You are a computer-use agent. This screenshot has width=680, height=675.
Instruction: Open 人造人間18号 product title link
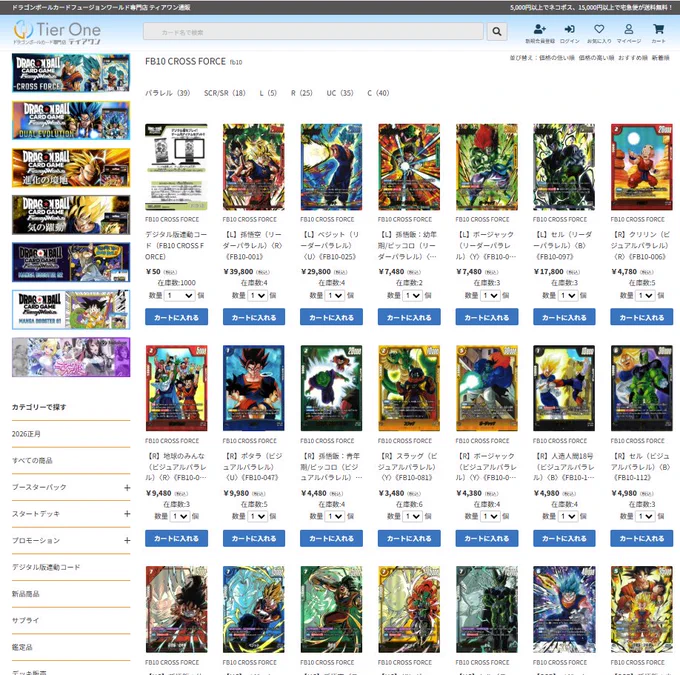click(564, 467)
